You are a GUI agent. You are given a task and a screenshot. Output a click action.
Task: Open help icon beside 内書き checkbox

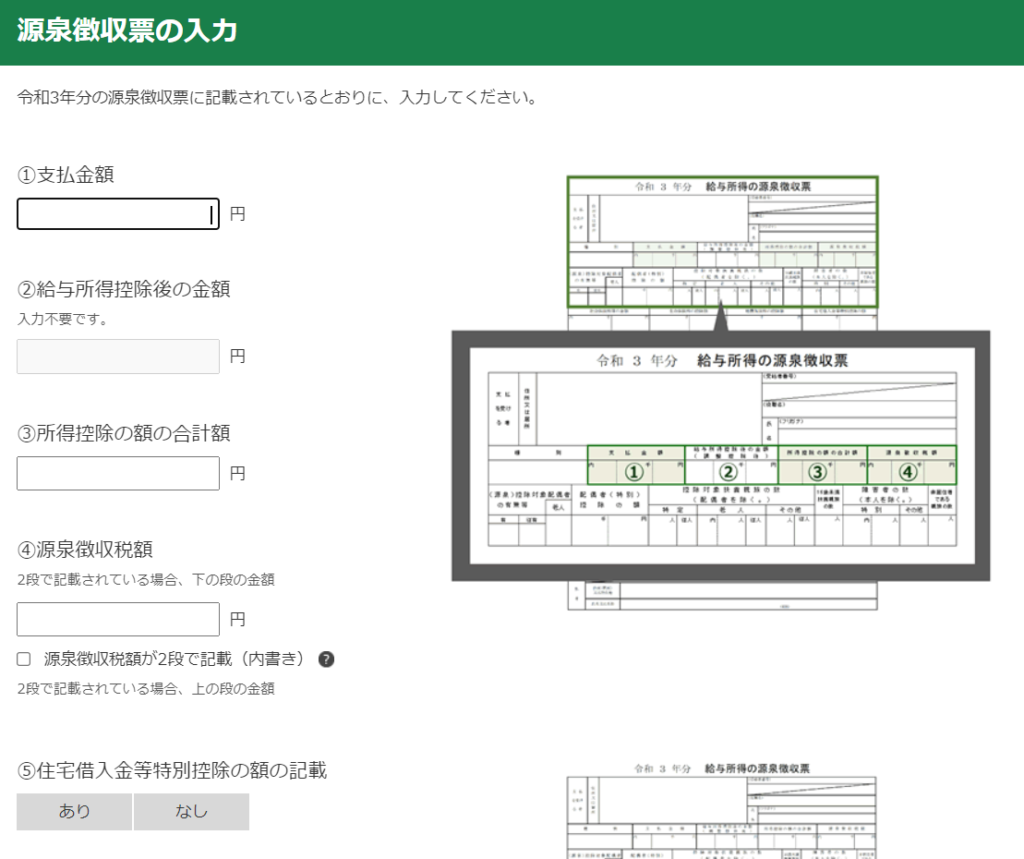[326, 660]
